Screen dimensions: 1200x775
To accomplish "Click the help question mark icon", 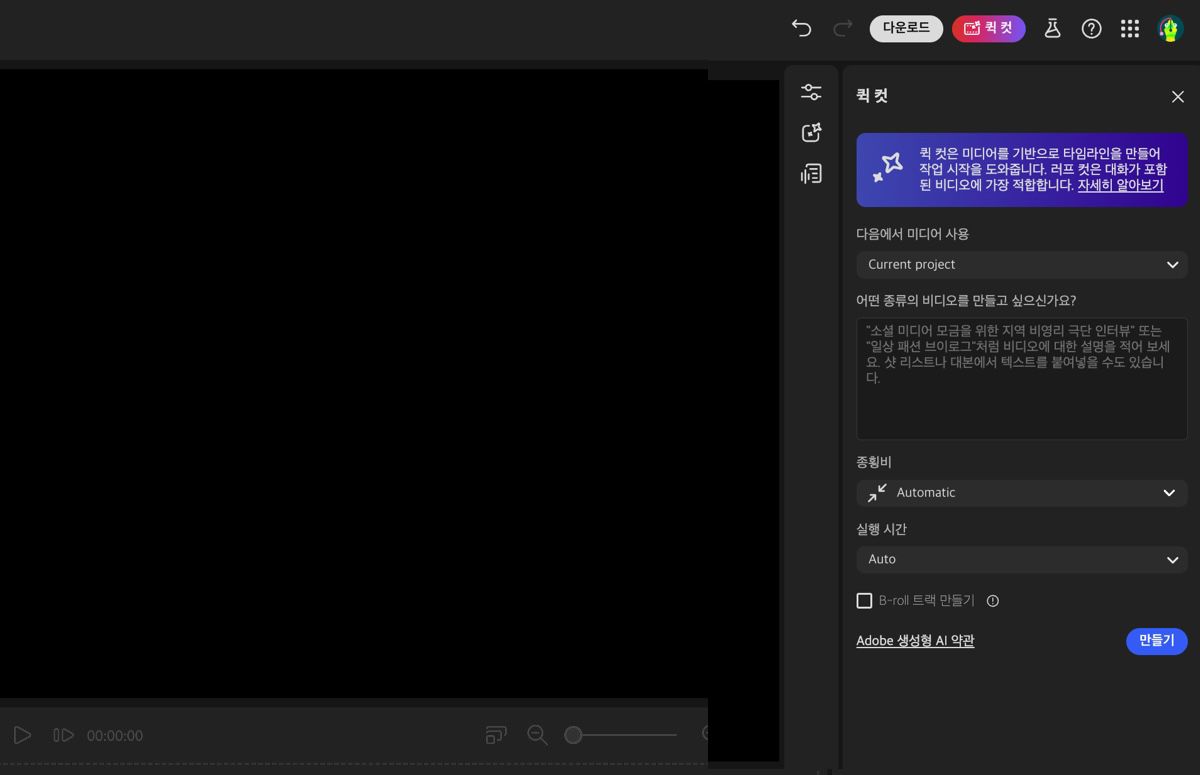I will (1091, 28).
